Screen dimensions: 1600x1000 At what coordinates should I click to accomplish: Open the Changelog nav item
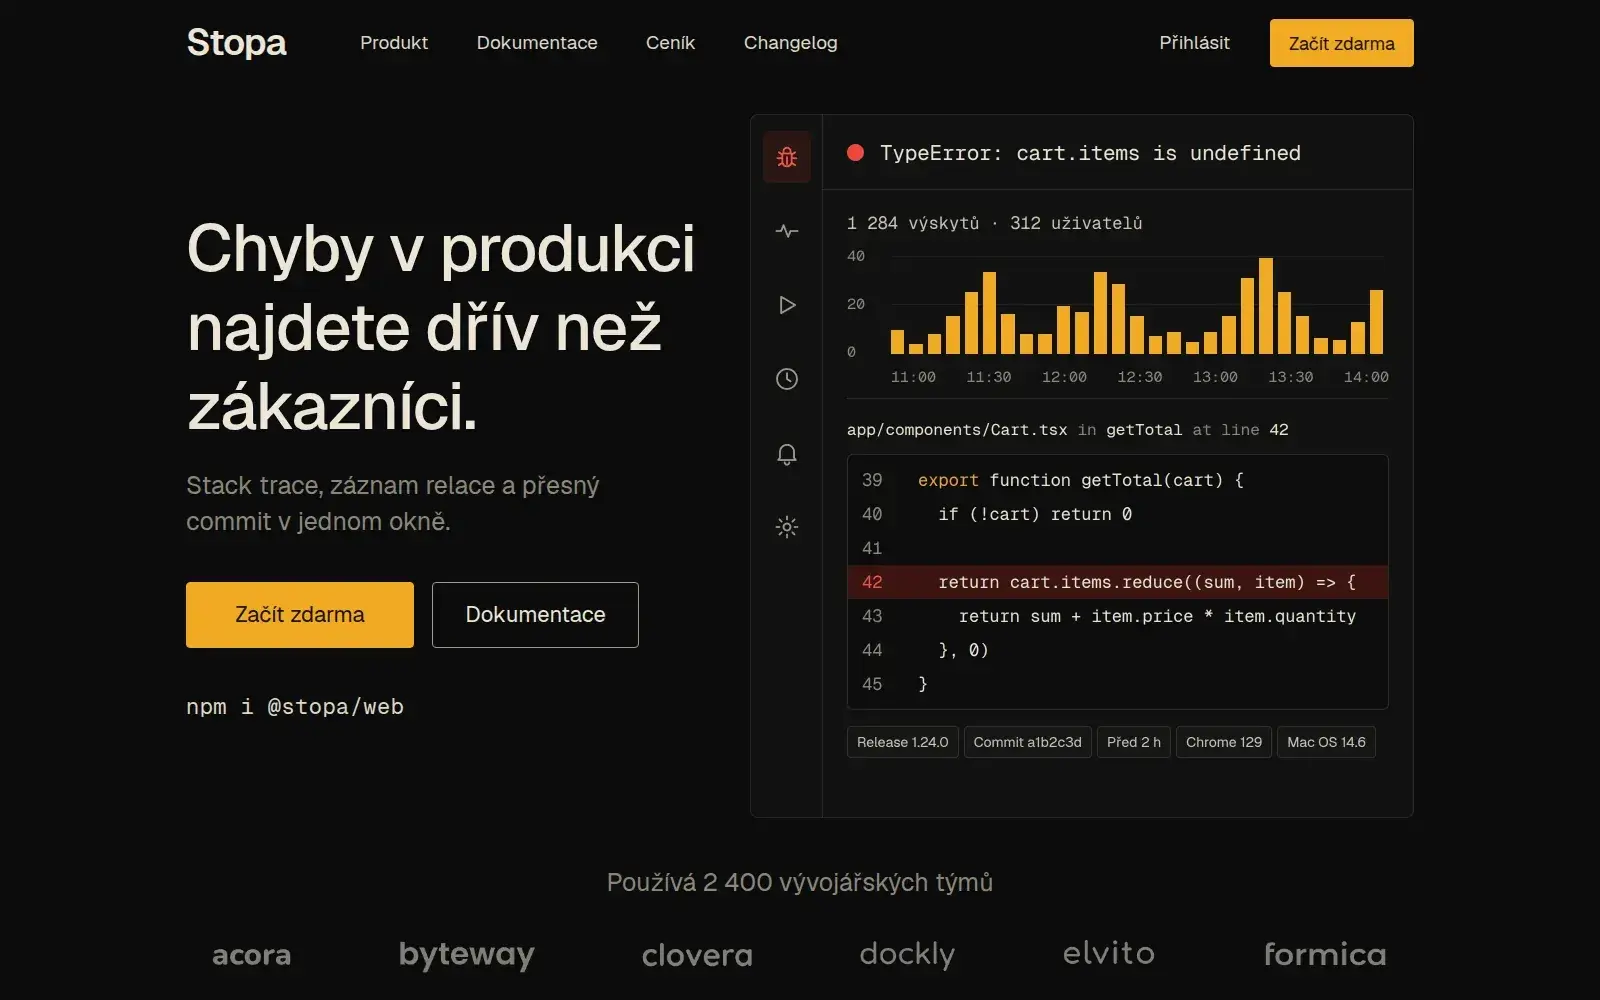(x=790, y=43)
